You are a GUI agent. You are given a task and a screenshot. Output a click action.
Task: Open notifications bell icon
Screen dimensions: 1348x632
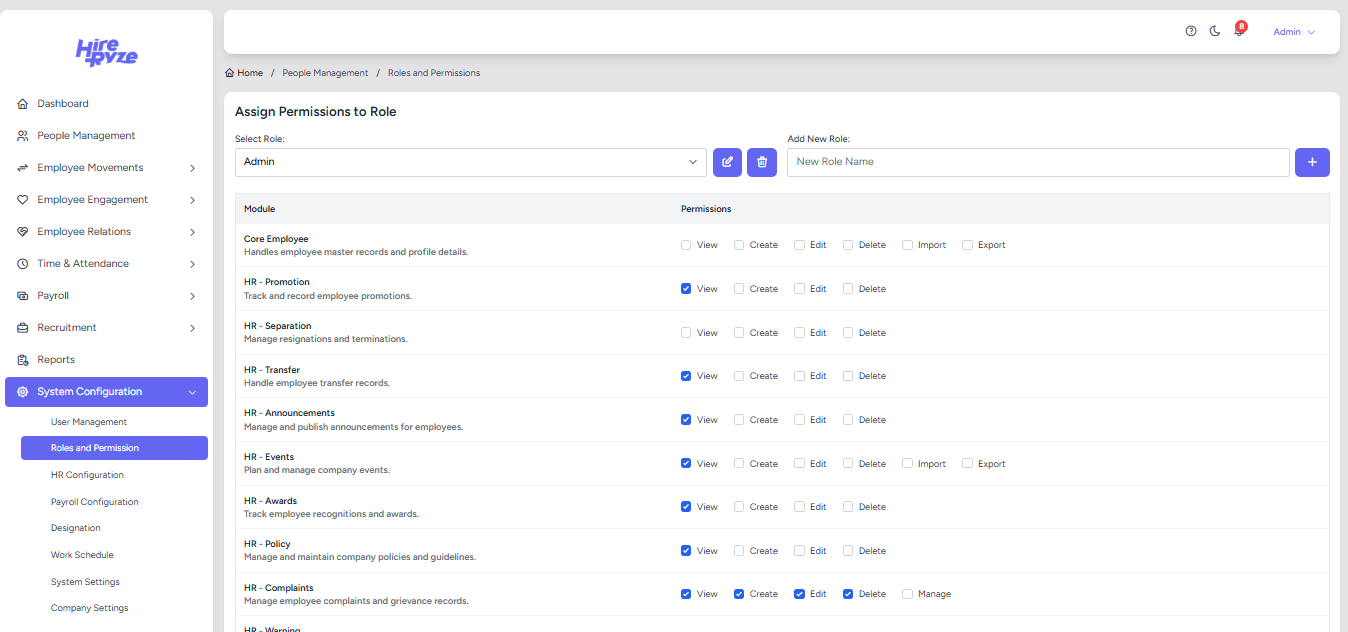pyautogui.click(x=1239, y=31)
